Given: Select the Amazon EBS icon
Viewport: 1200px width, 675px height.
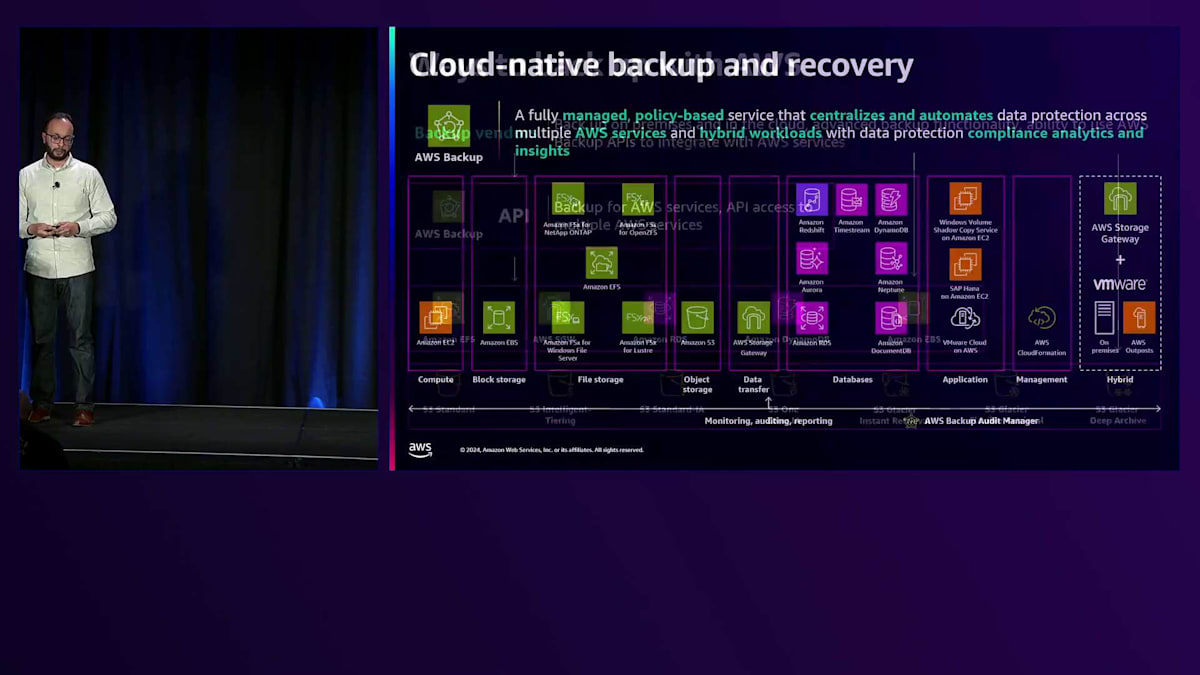Looking at the screenshot, I should 499,317.
